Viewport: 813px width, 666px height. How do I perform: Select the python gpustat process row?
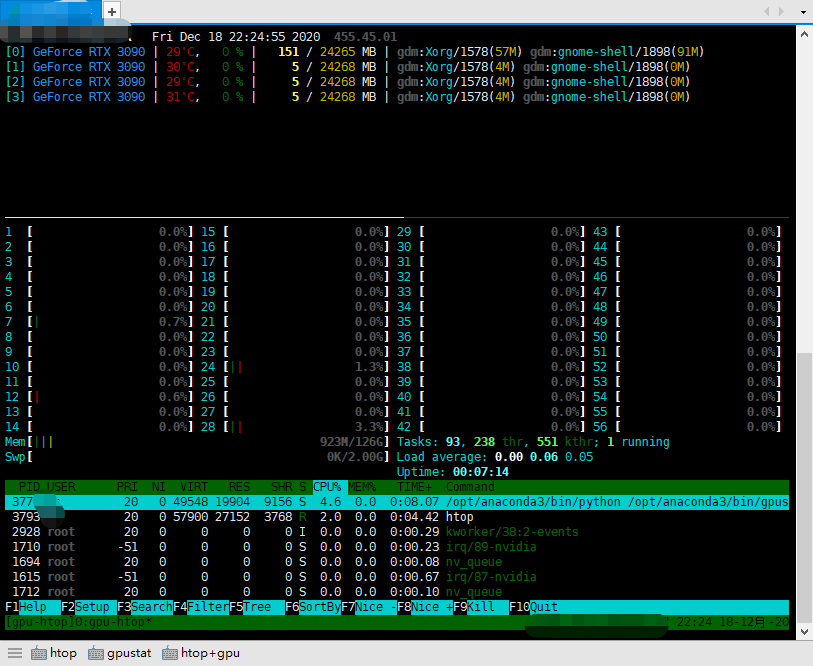400,501
